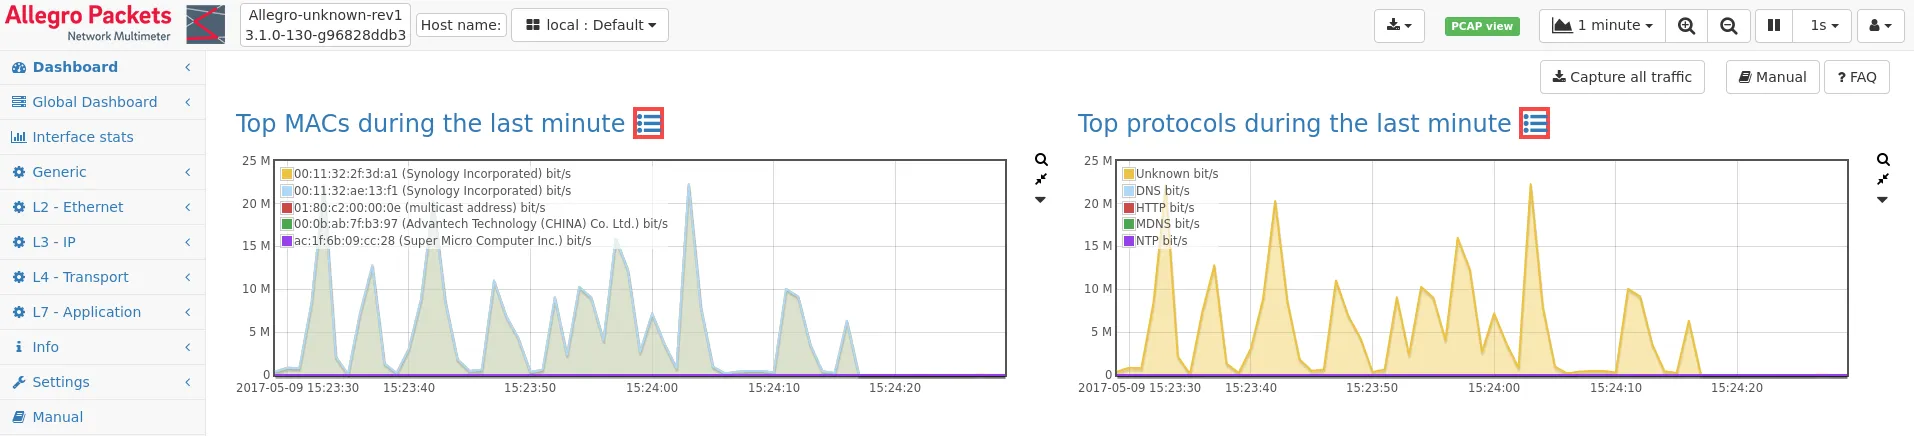The height and width of the screenshot is (436, 1914).
Task: Click the Capture all traffic button
Action: pyautogui.click(x=1622, y=77)
